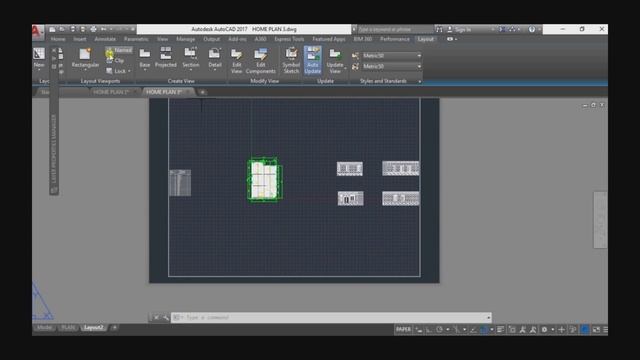Viewport: 640px width, 360px height.
Task: Toggle Auto Update on the ribbon
Action: pyautogui.click(x=313, y=60)
